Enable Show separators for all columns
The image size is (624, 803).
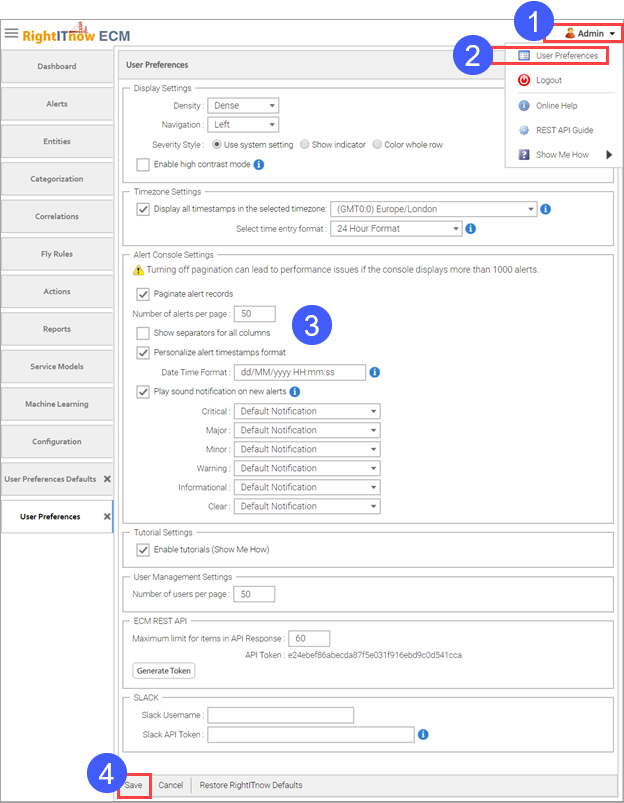click(142, 333)
